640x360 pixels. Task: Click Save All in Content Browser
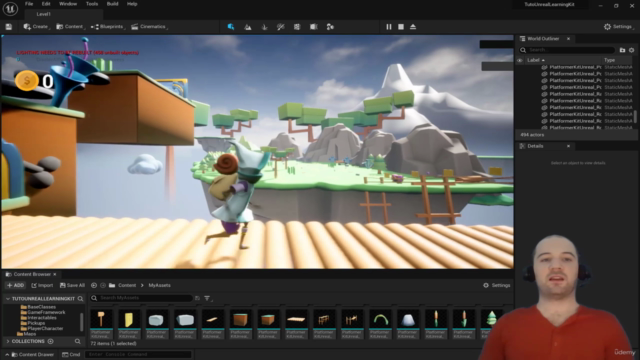pos(72,285)
